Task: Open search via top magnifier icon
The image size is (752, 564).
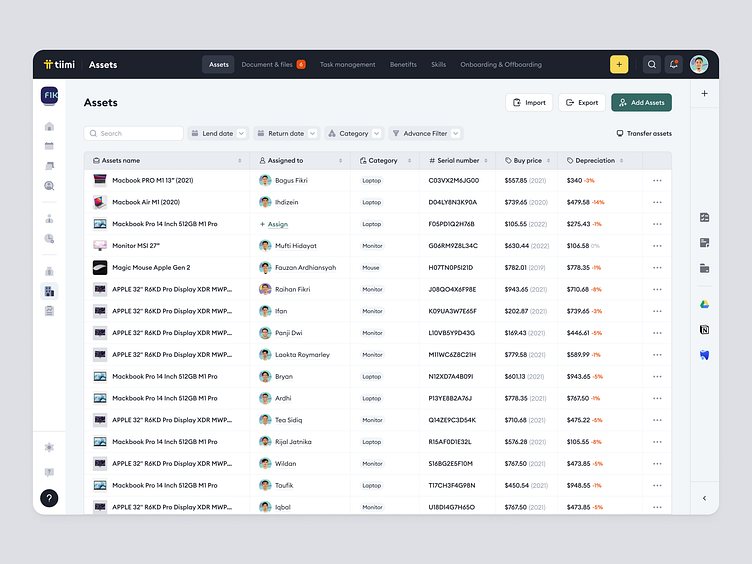Action: coord(652,64)
